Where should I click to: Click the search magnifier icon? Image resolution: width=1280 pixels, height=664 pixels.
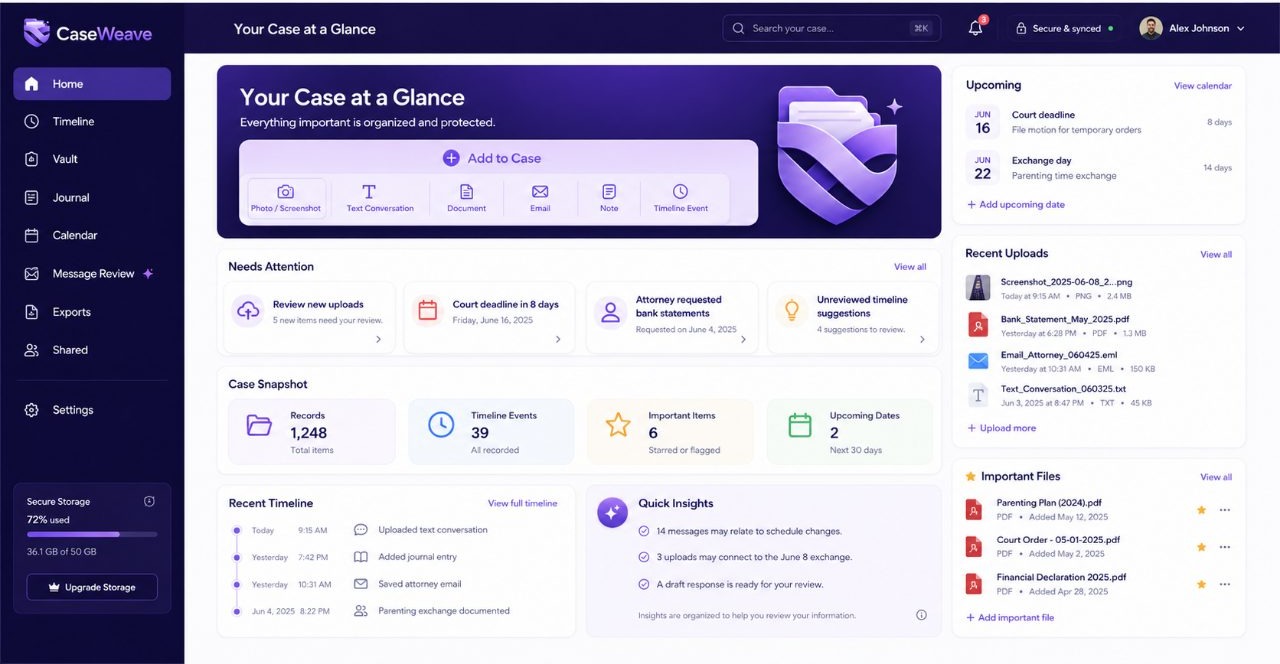(x=739, y=28)
